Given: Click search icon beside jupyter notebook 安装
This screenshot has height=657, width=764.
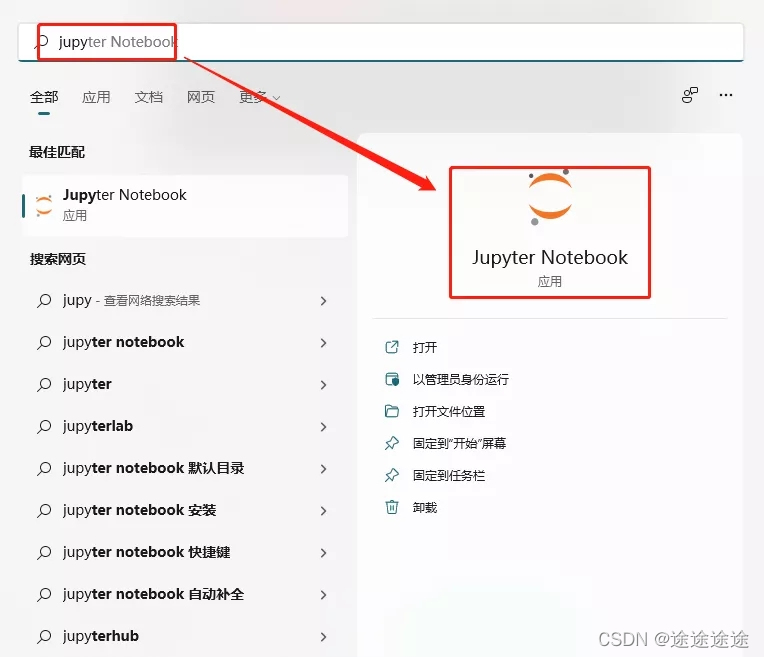Looking at the screenshot, I should 44,510.
